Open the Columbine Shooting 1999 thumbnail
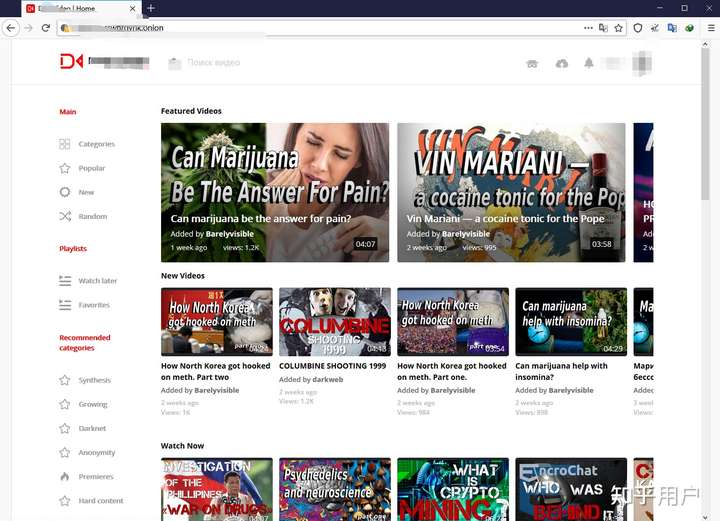 335,322
